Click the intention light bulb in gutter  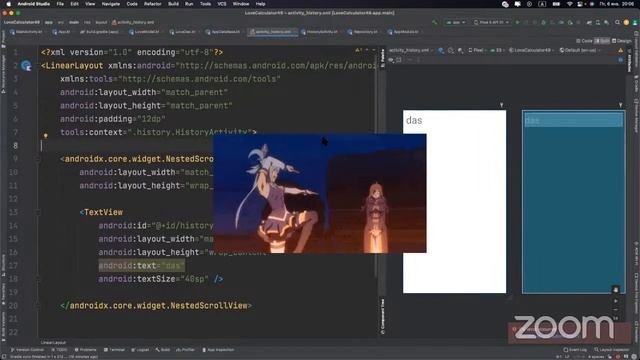pyautogui.click(x=46, y=136)
